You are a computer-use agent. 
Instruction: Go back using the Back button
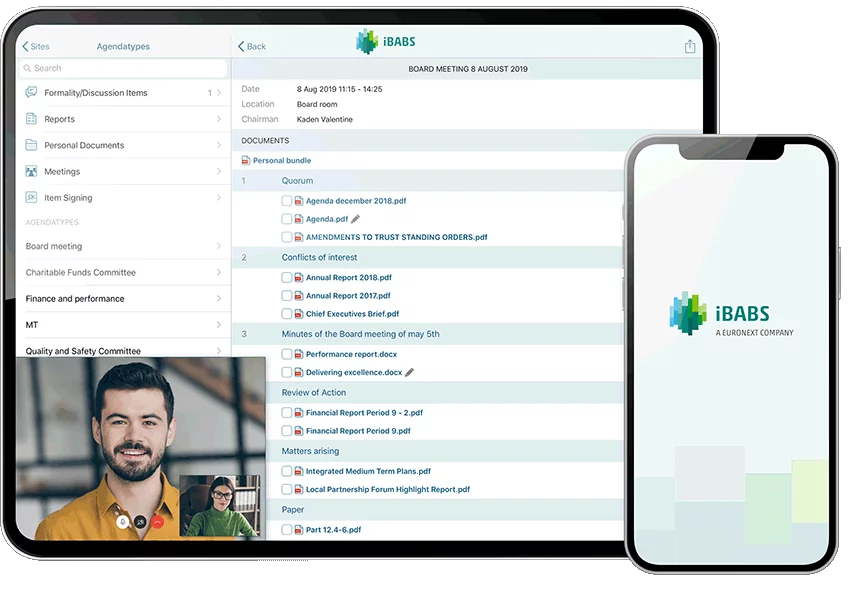(x=250, y=46)
